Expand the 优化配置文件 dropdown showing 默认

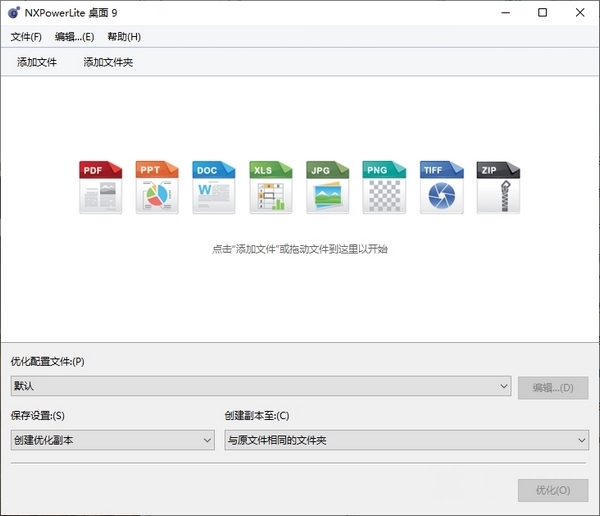[x=261, y=386]
